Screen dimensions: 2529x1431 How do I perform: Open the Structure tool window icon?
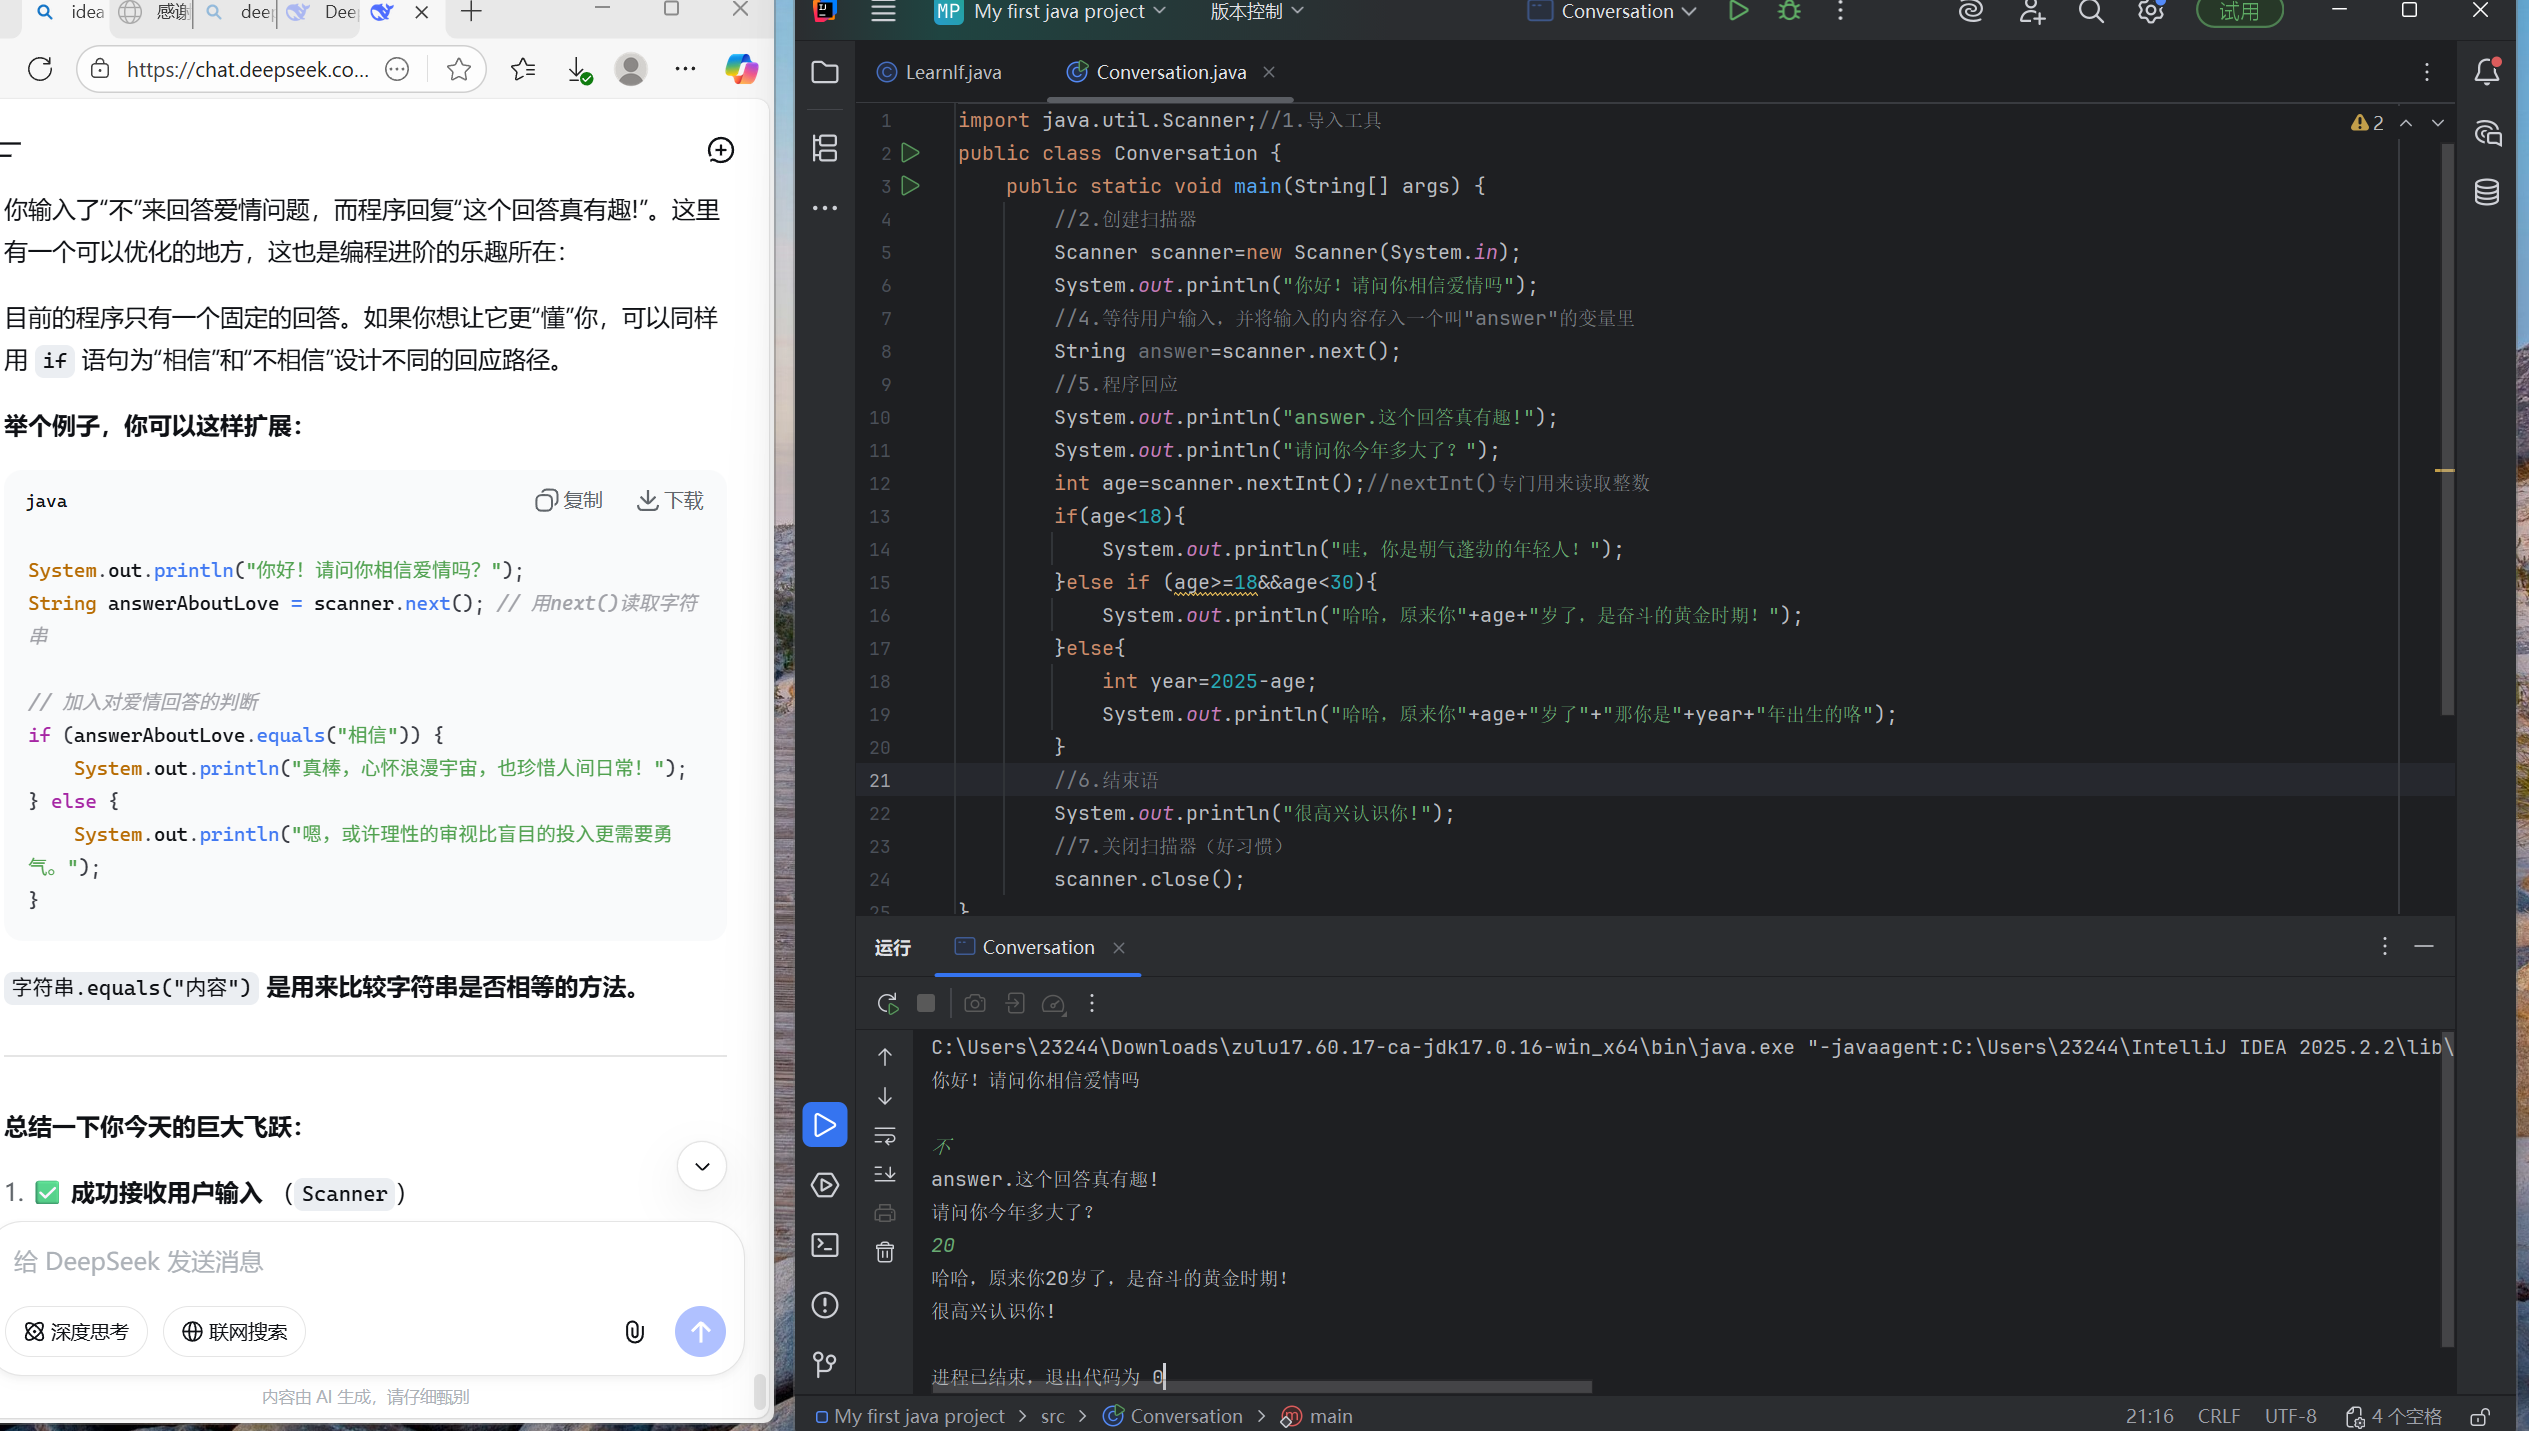click(x=825, y=148)
